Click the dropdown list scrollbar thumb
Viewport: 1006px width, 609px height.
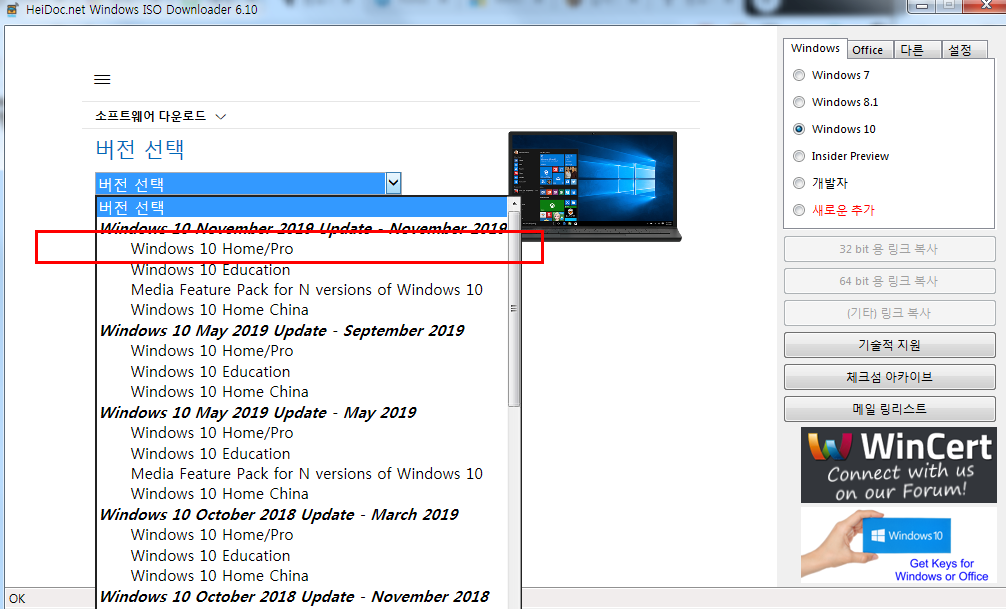click(514, 308)
